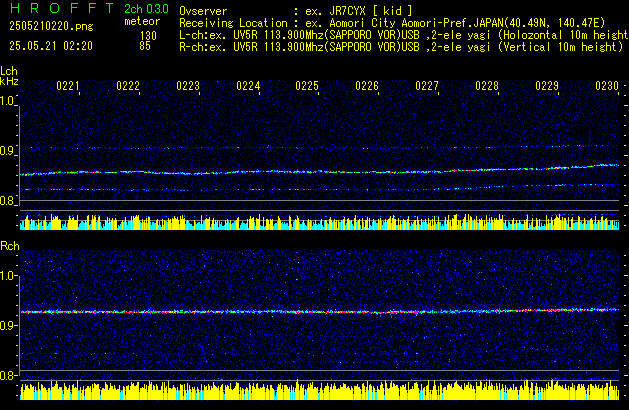The height and width of the screenshot is (410, 629).
Task: Click the 0221 time marker
Action: (x=68, y=86)
